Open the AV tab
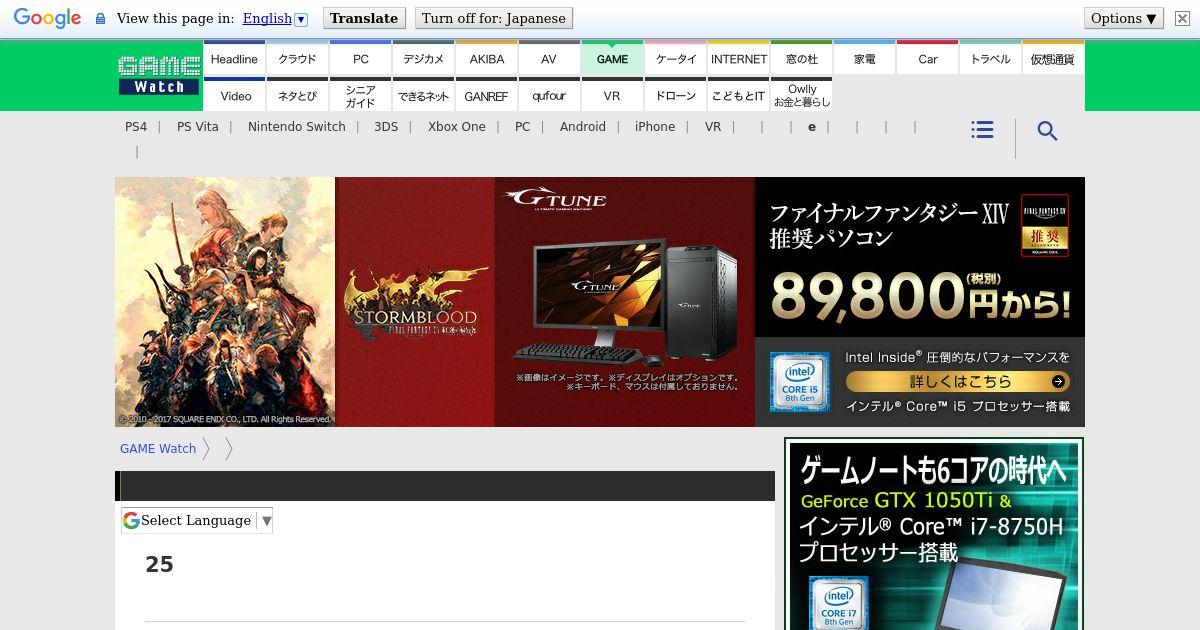The image size is (1200, 630). point(549,59)
